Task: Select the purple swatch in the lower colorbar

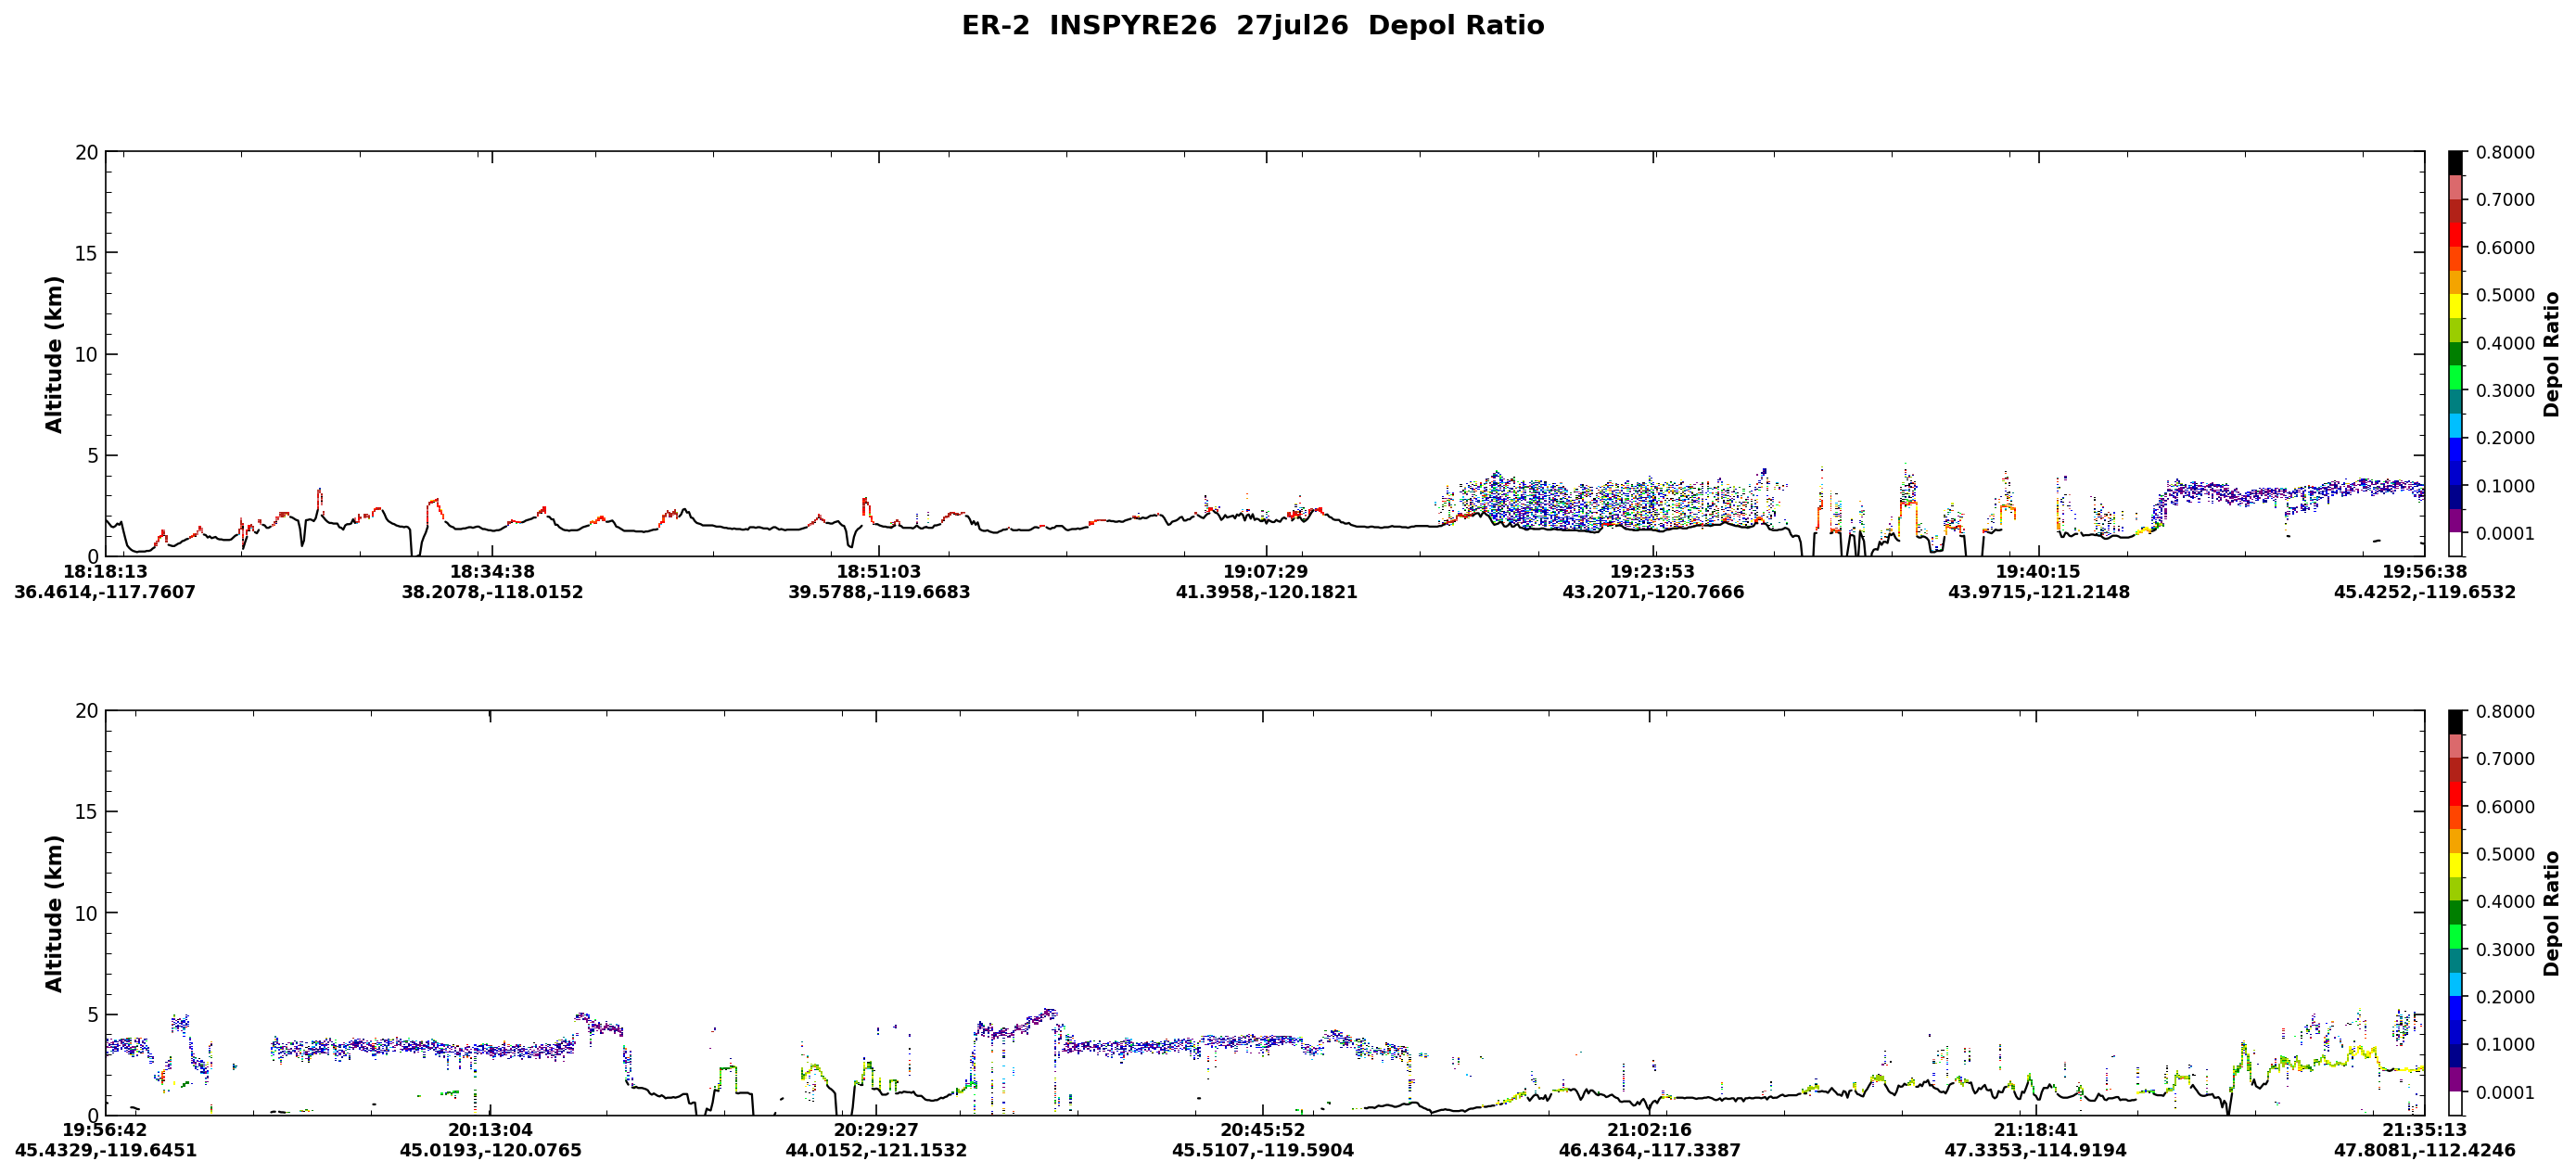Action: (x=2455, y=1079)
